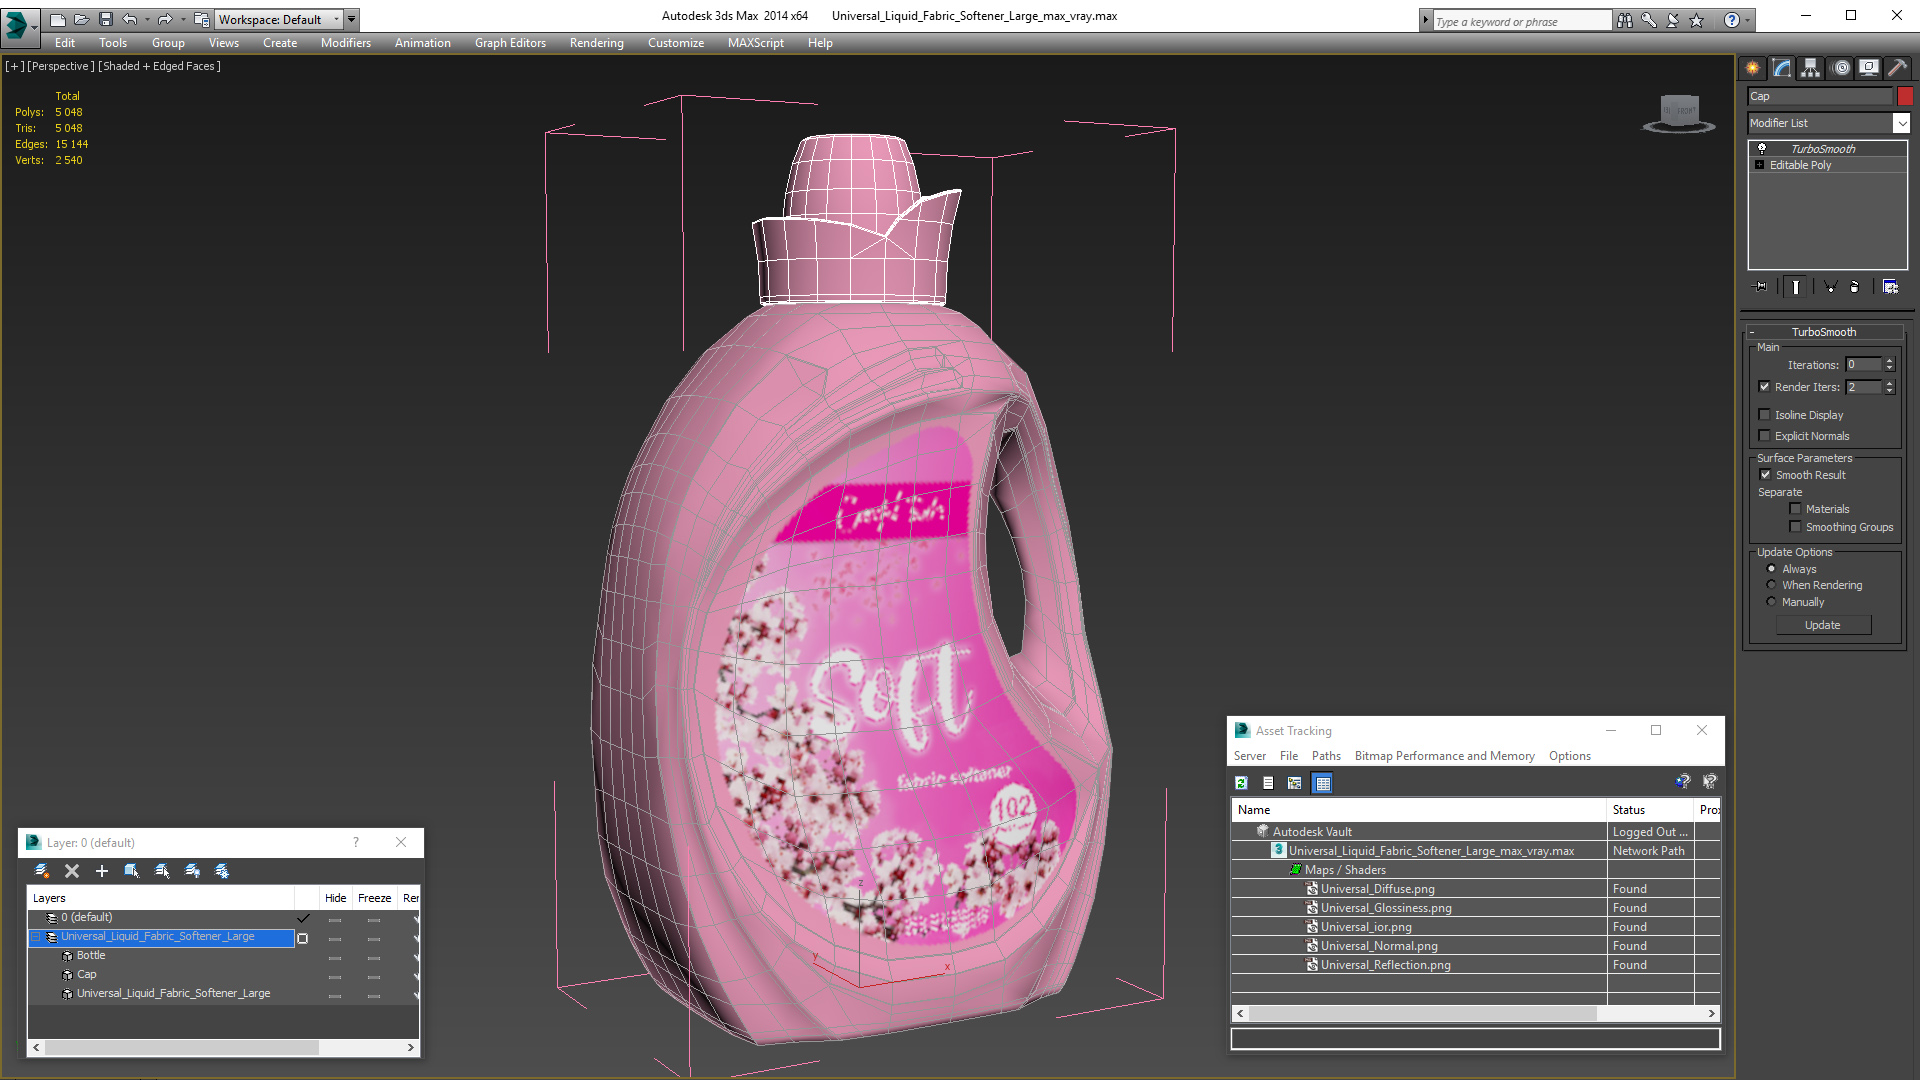Click the Perspective viewport label
This screenshot has width=1920, height=1080.
tap(61, 66)
